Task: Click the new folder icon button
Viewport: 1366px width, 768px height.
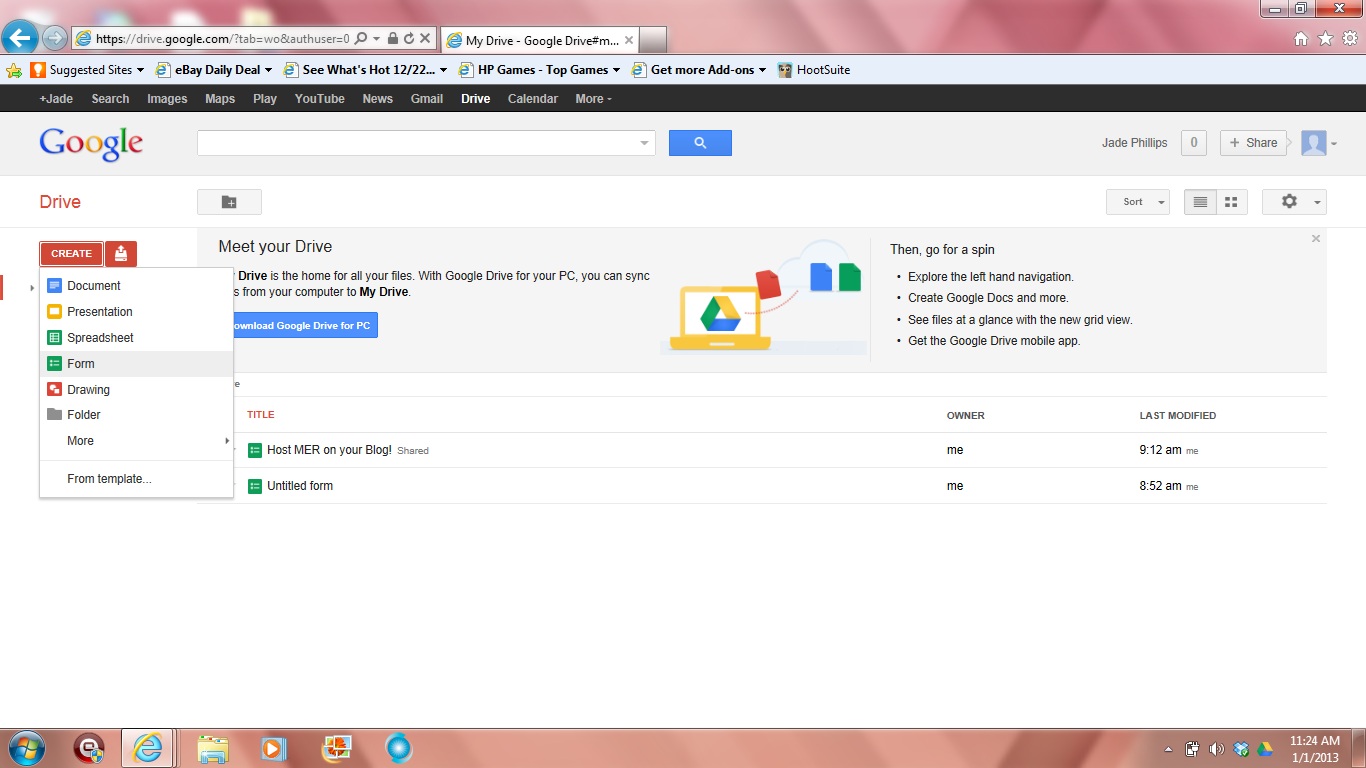Action: (229, 202)
